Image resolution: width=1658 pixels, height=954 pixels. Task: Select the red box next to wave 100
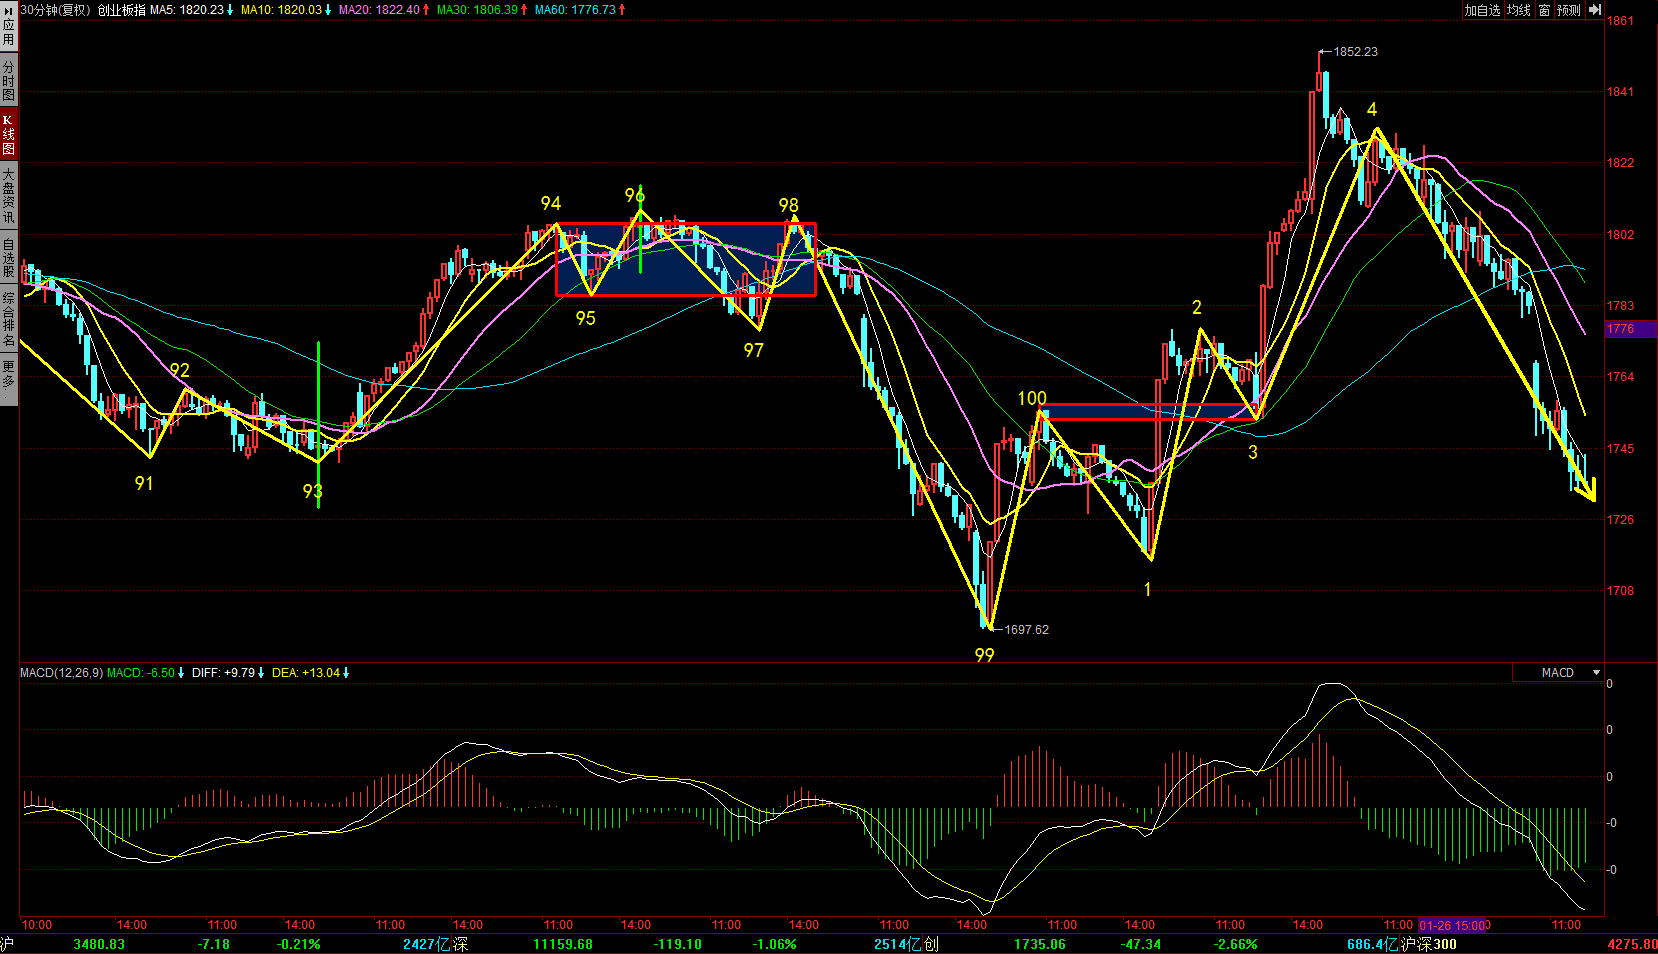tap(1149, 412)
